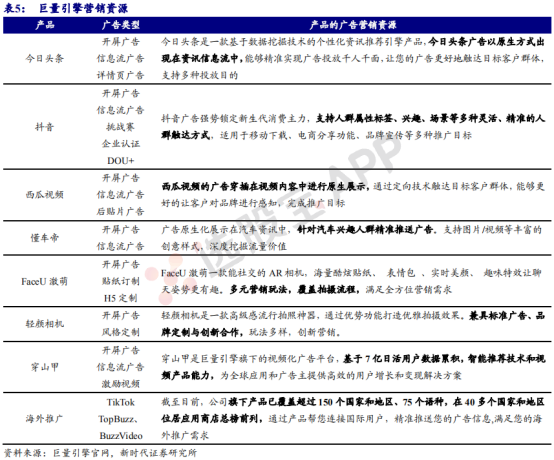Select 风格定制 under 轻颜相机

click(121, 332)
